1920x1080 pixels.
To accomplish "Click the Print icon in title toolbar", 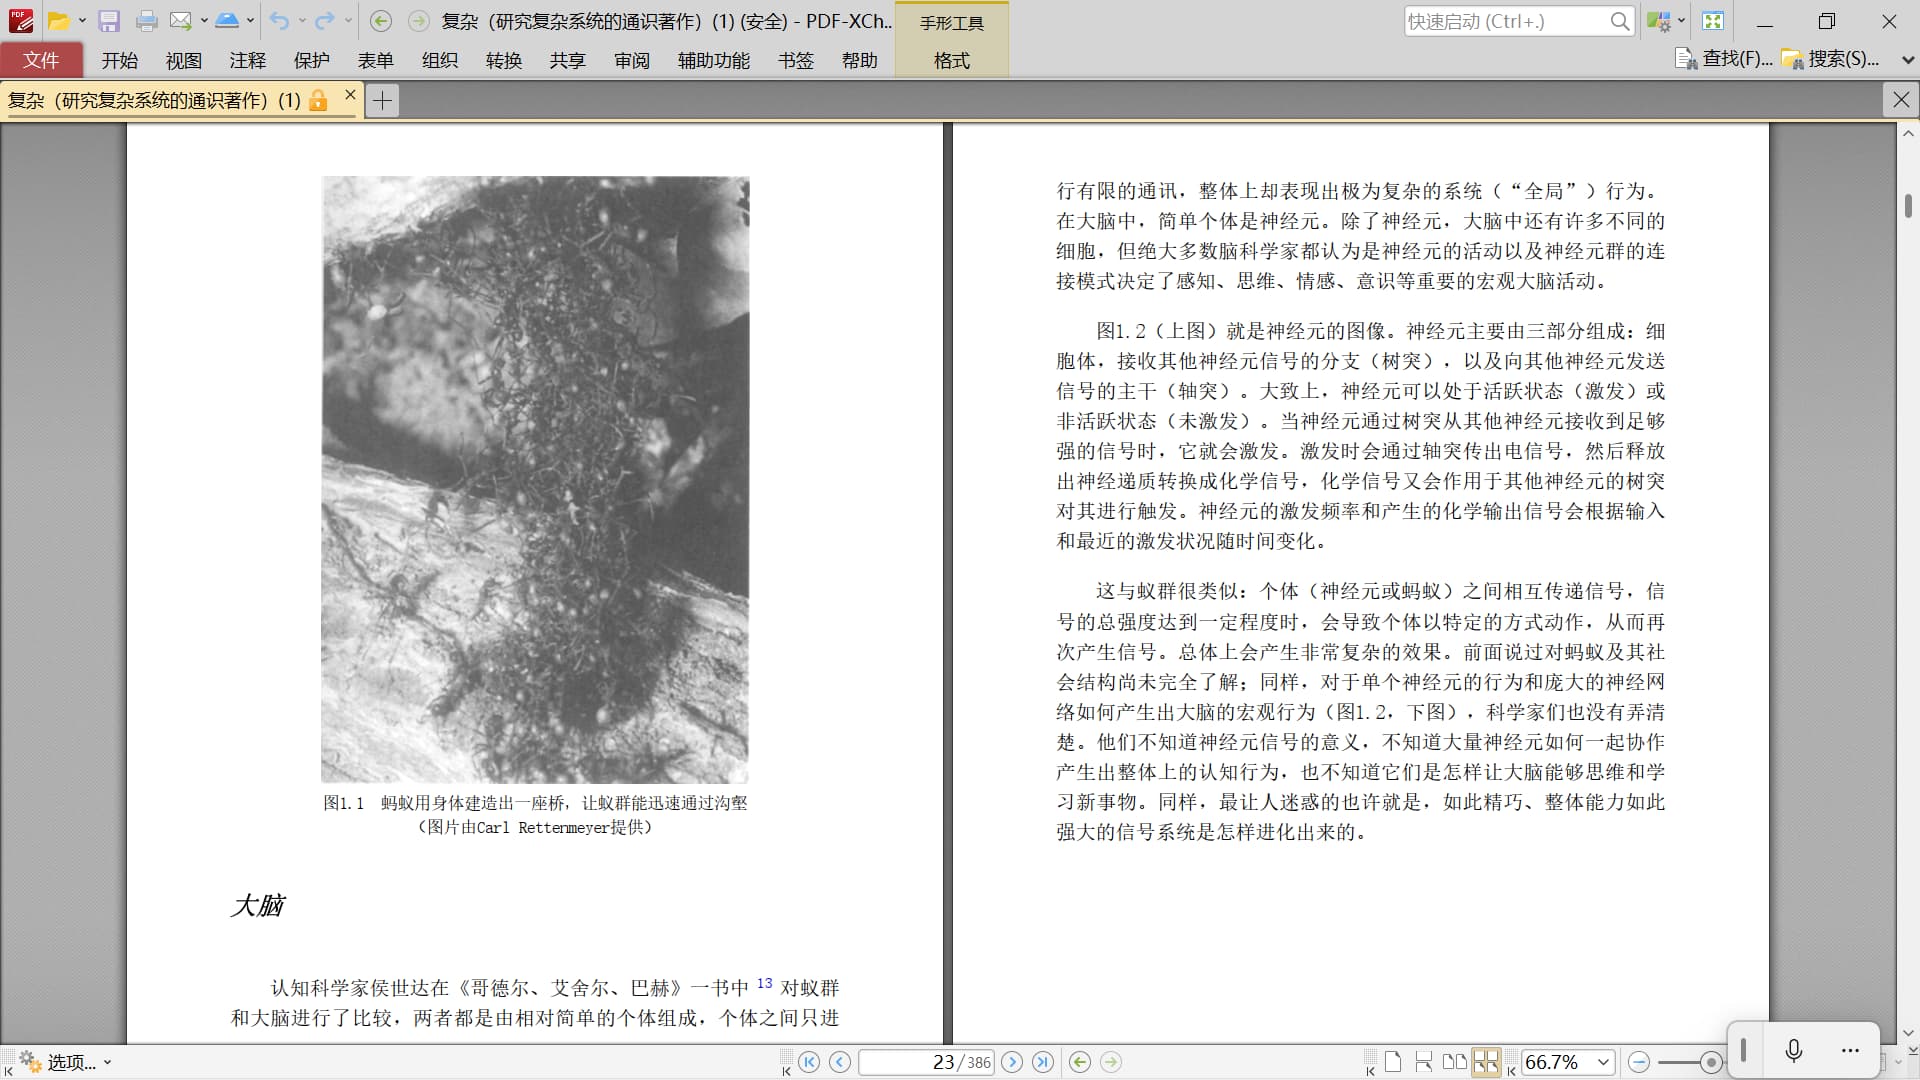I will [146, 21].
